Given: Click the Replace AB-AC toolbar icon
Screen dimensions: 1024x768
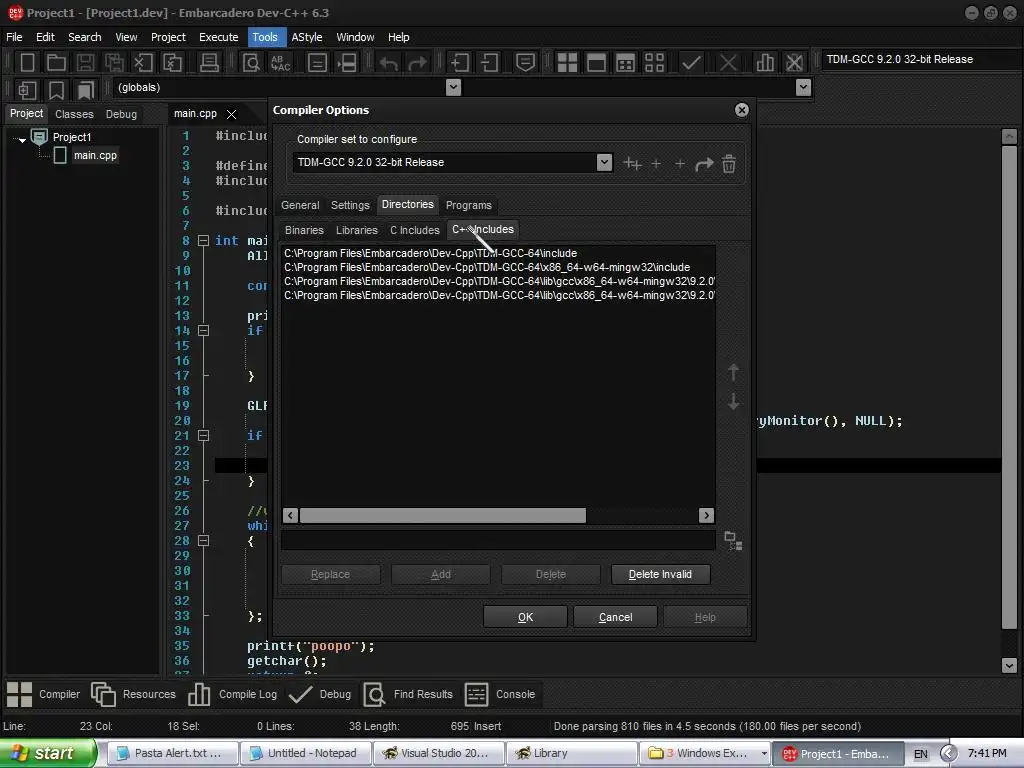Looking at the screenshot, I should 280,63.
